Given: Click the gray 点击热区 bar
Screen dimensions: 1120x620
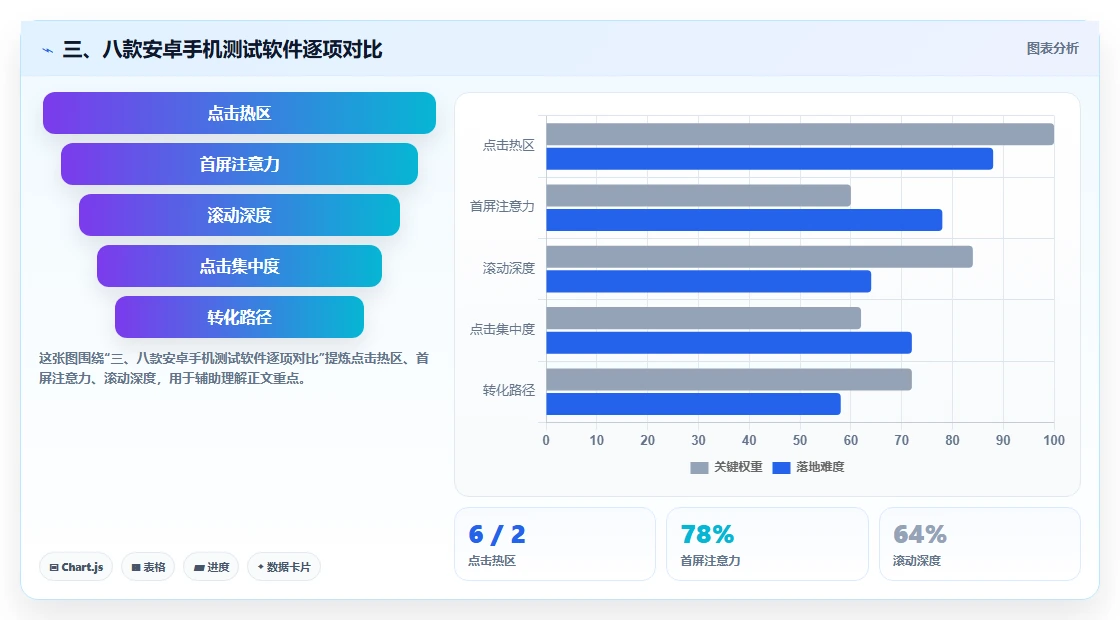Looking at the screenshot, I should click(x=800, y=134).
